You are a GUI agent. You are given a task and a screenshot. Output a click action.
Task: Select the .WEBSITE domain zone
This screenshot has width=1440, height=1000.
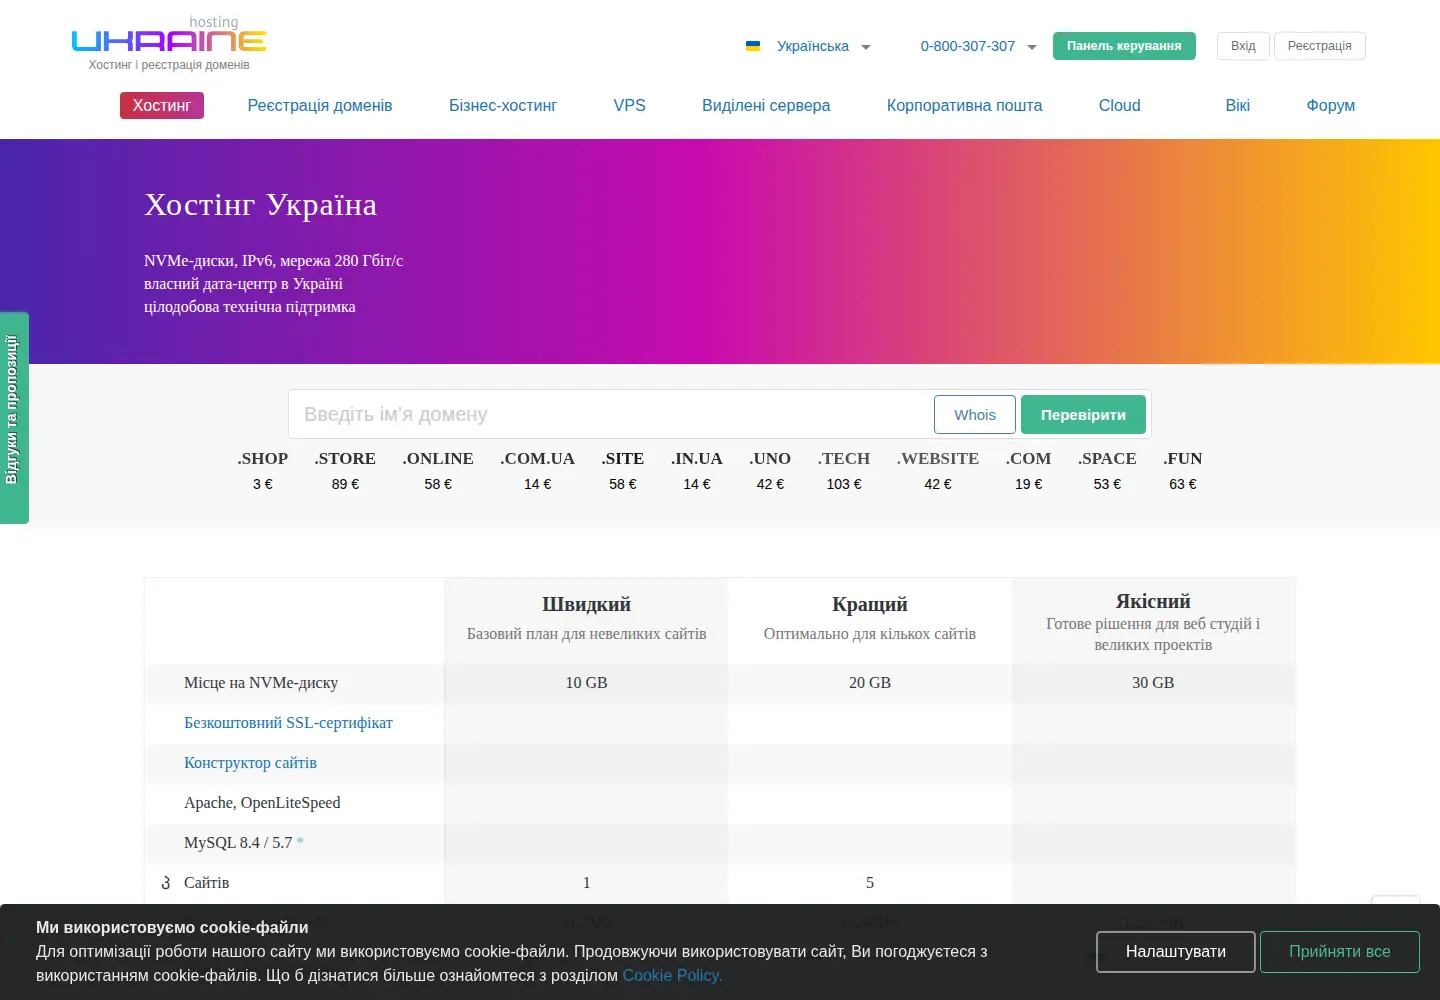point(938,458)
